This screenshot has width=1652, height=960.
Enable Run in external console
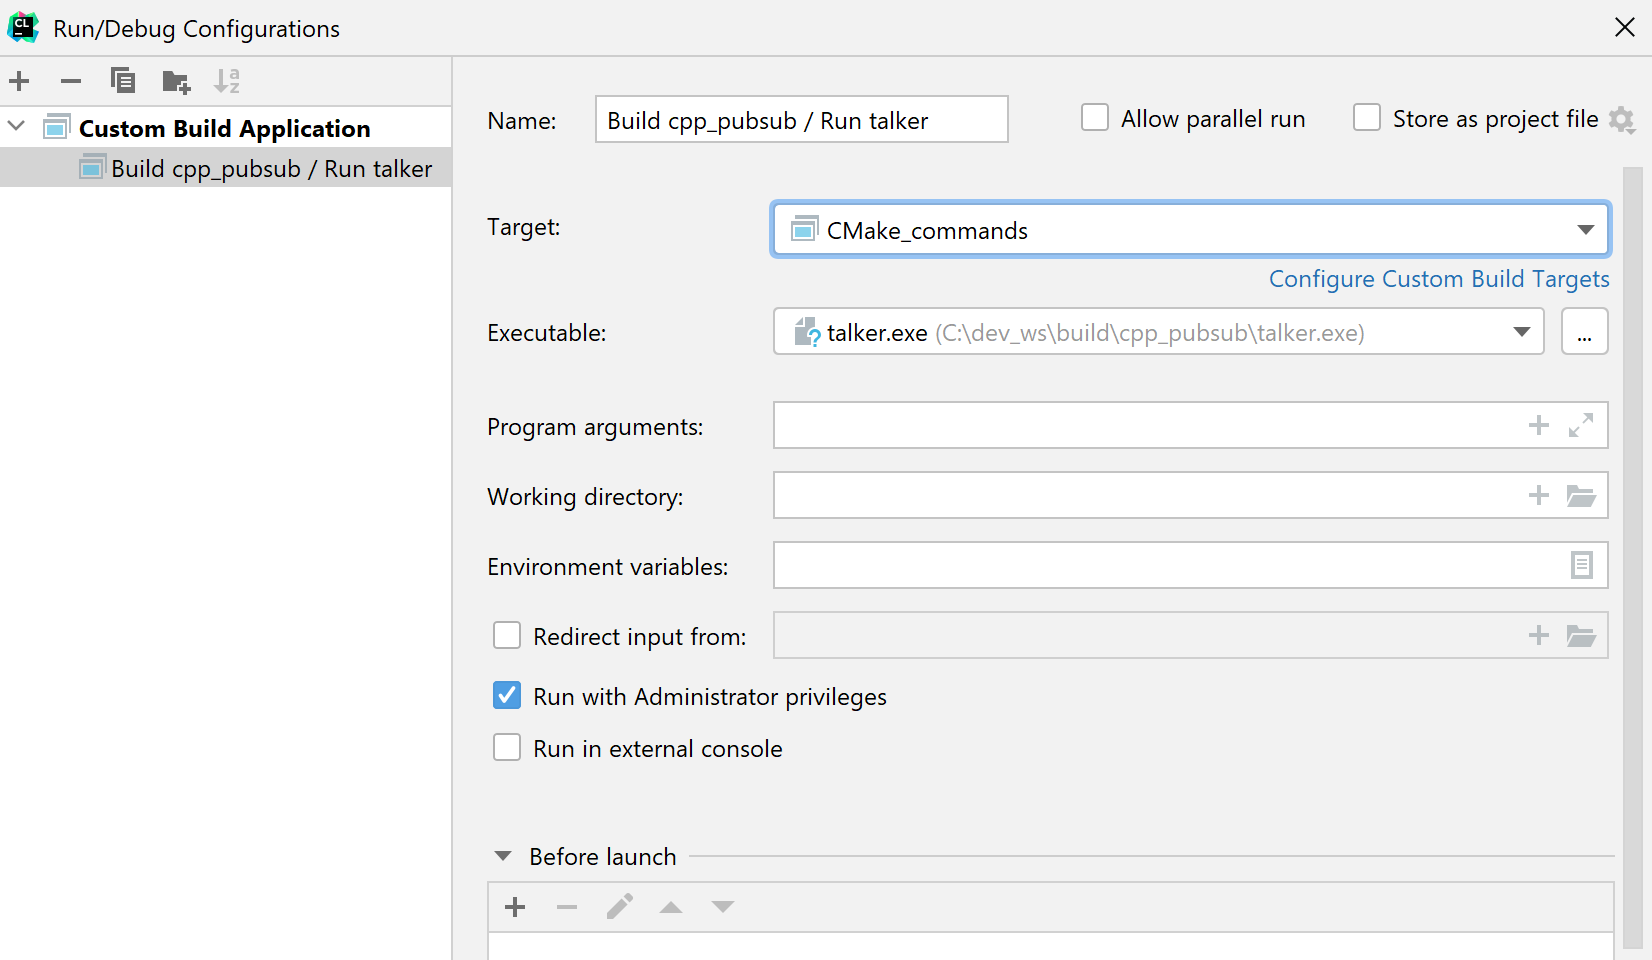[507, 747]
